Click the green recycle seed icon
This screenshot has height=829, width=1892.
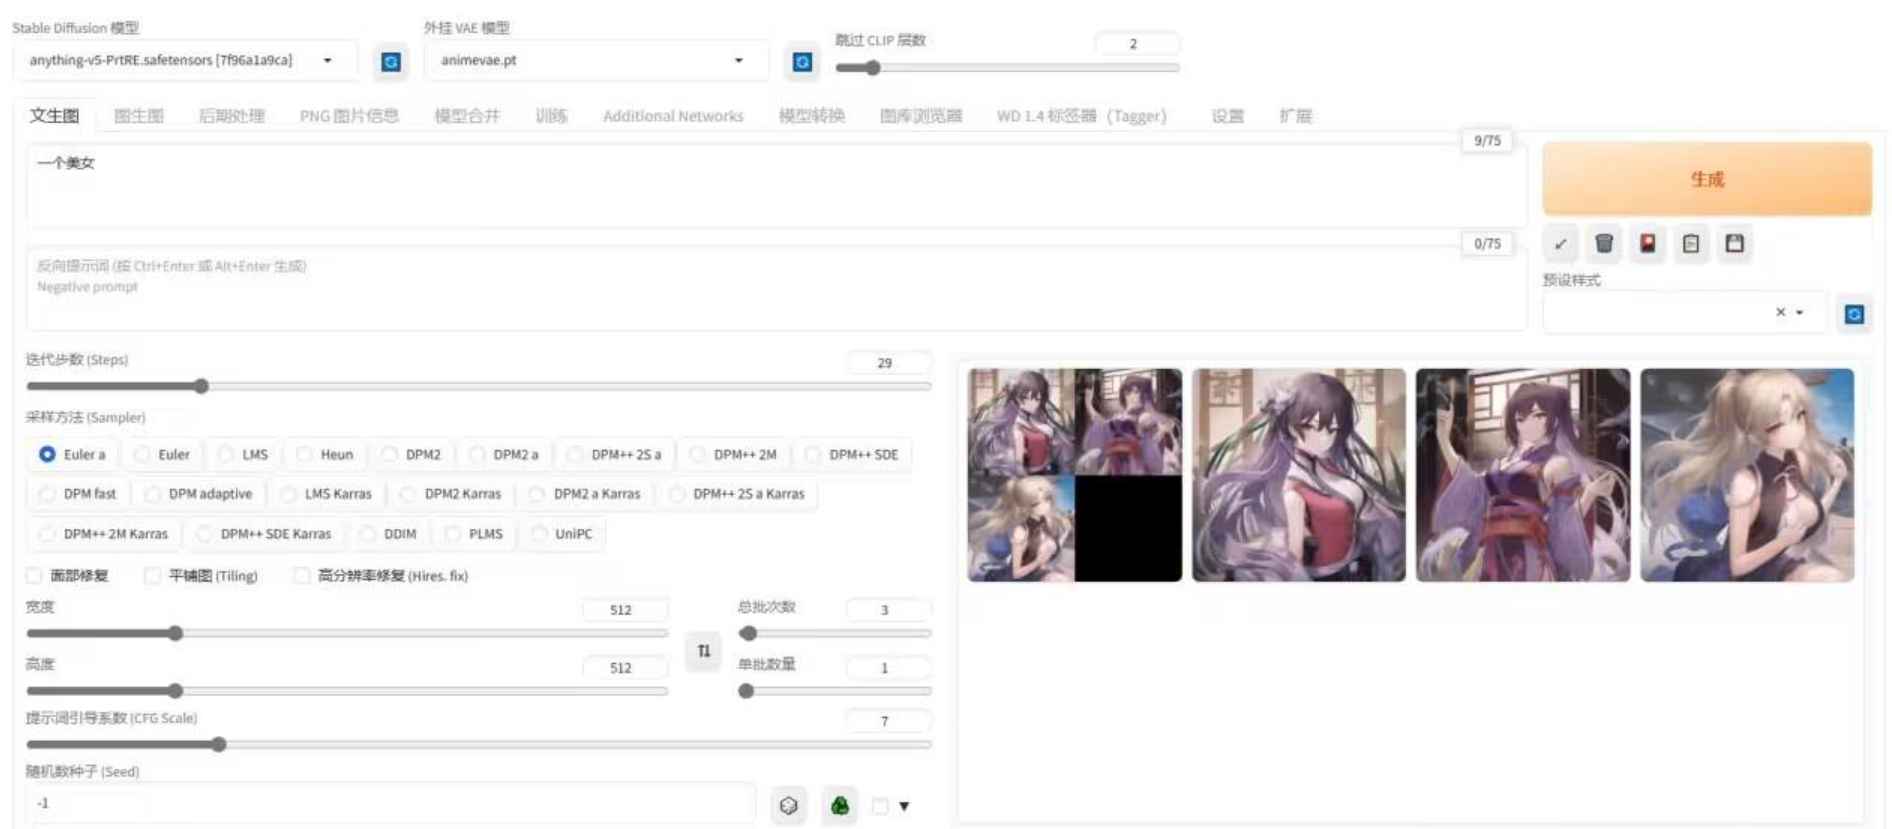pyautogui.click(x=840, y=805)
